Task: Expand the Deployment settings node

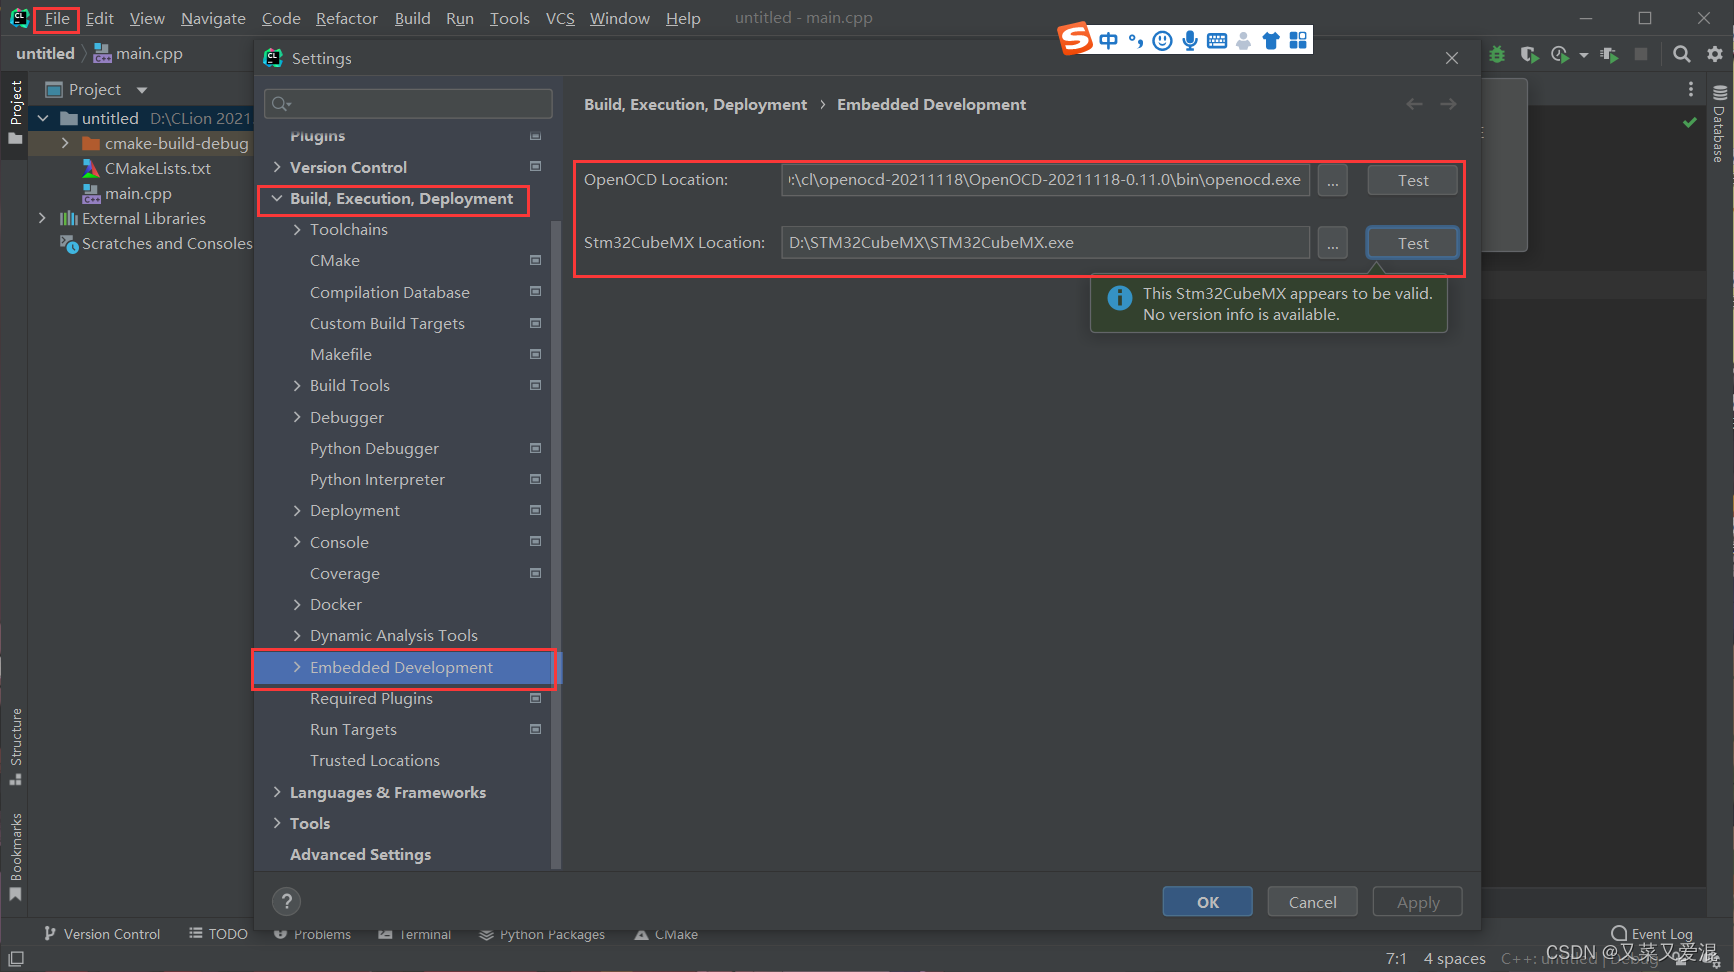Action: click(297, 510)
